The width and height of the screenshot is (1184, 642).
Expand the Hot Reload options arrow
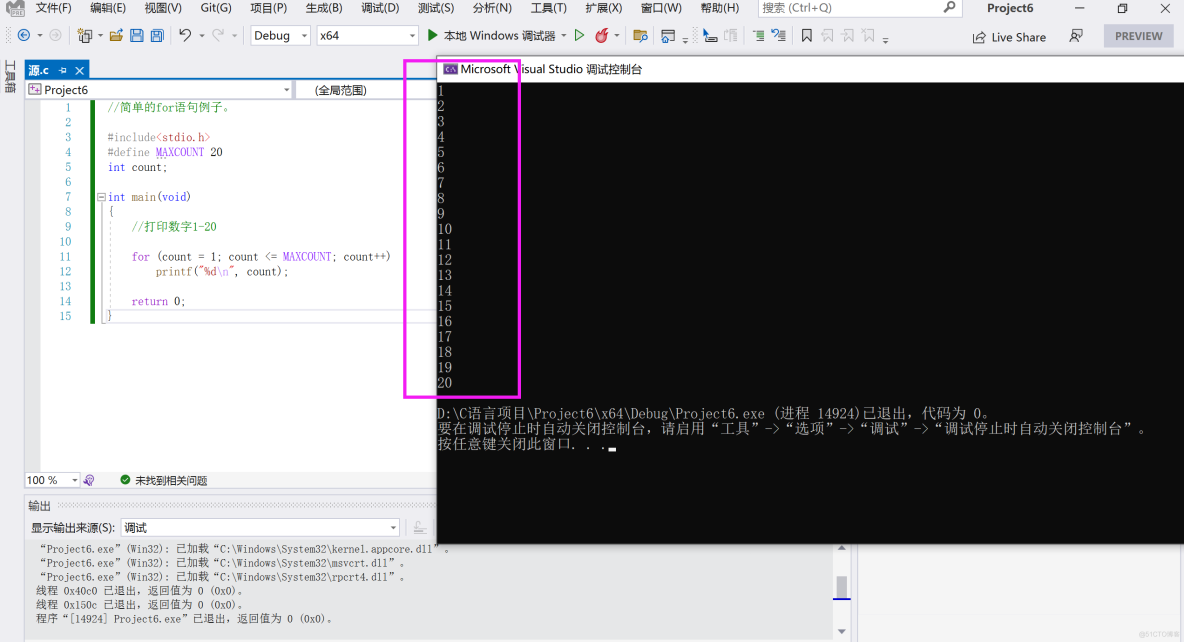click(617, 35)
